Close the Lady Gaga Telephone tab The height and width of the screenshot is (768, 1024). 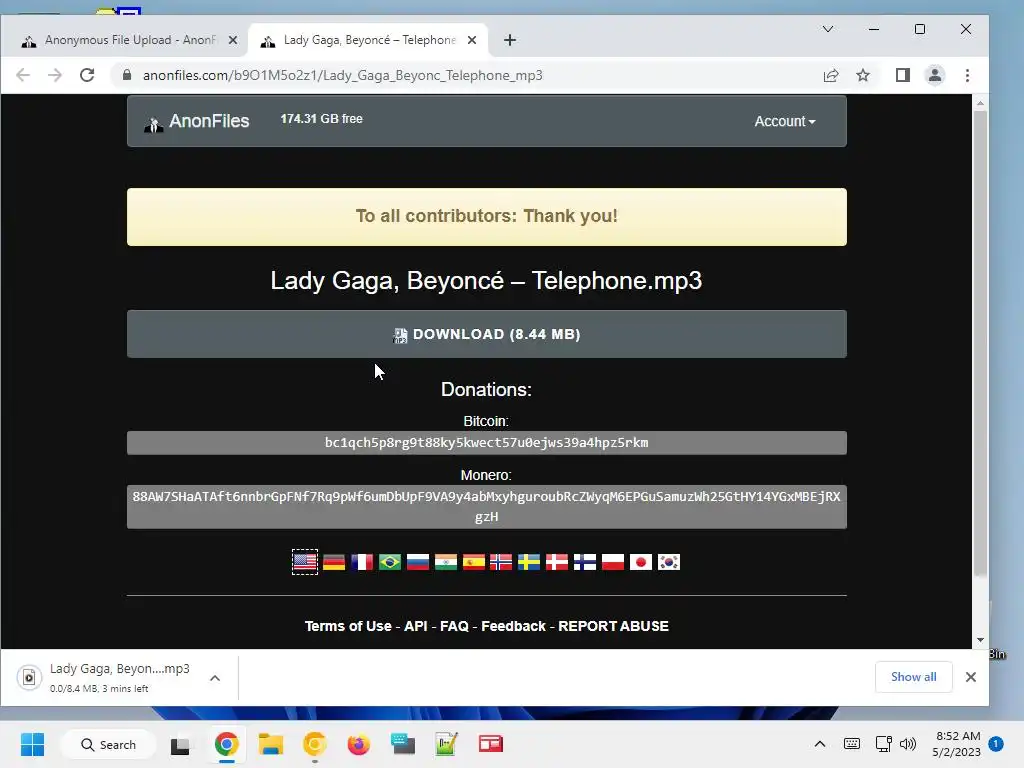472,40
